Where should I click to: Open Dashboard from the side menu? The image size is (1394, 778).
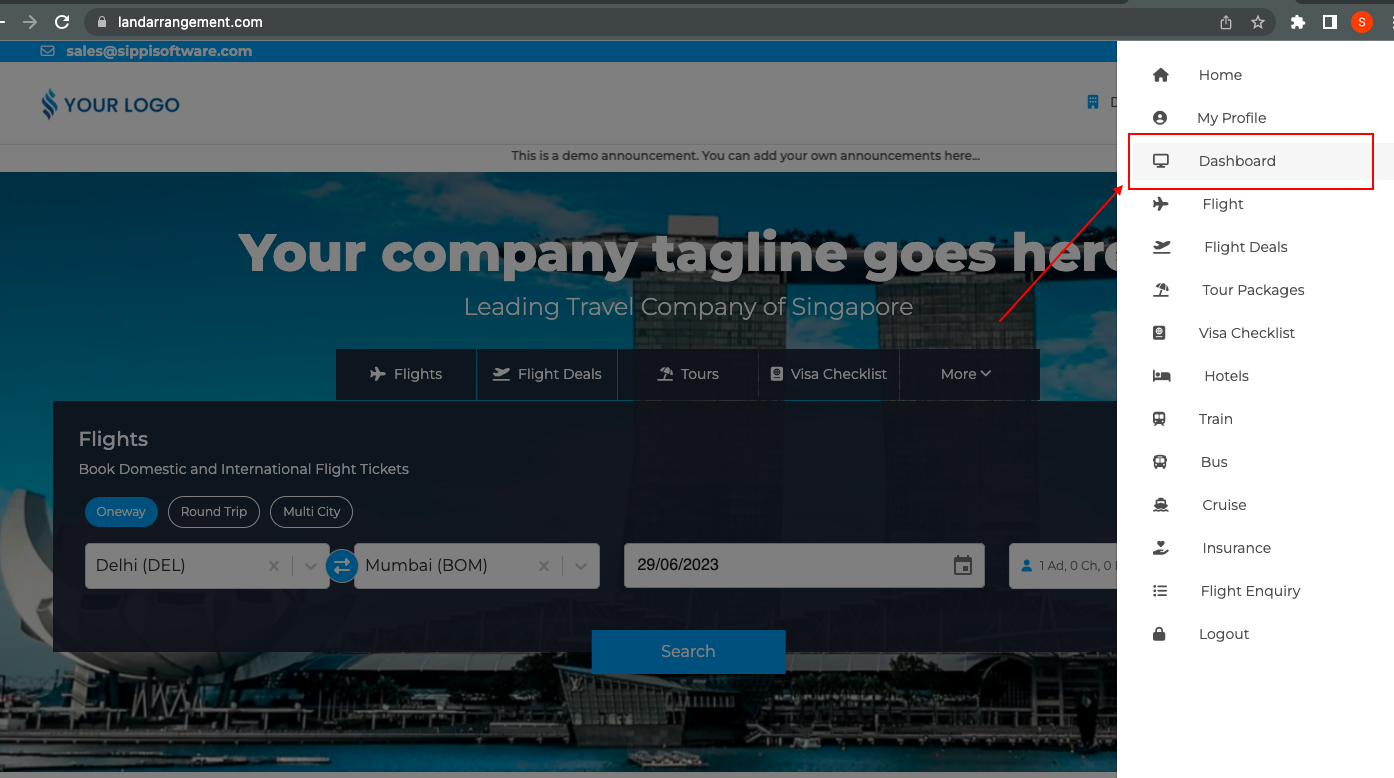pyautogui.click(x=1237, y=161)
